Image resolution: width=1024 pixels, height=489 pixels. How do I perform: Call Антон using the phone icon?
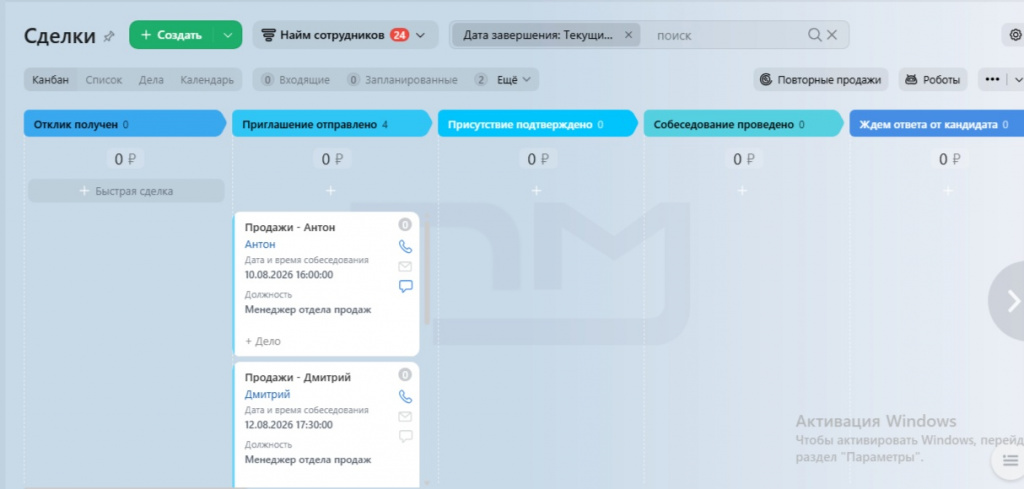[406, 246]
